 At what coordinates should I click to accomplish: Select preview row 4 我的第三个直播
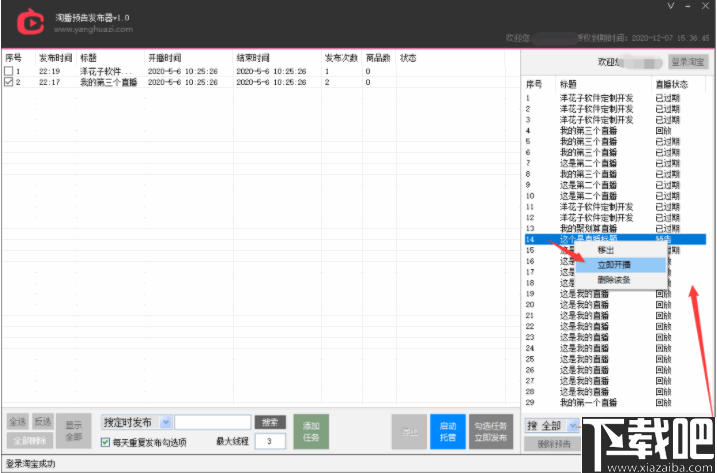(615, 130)
